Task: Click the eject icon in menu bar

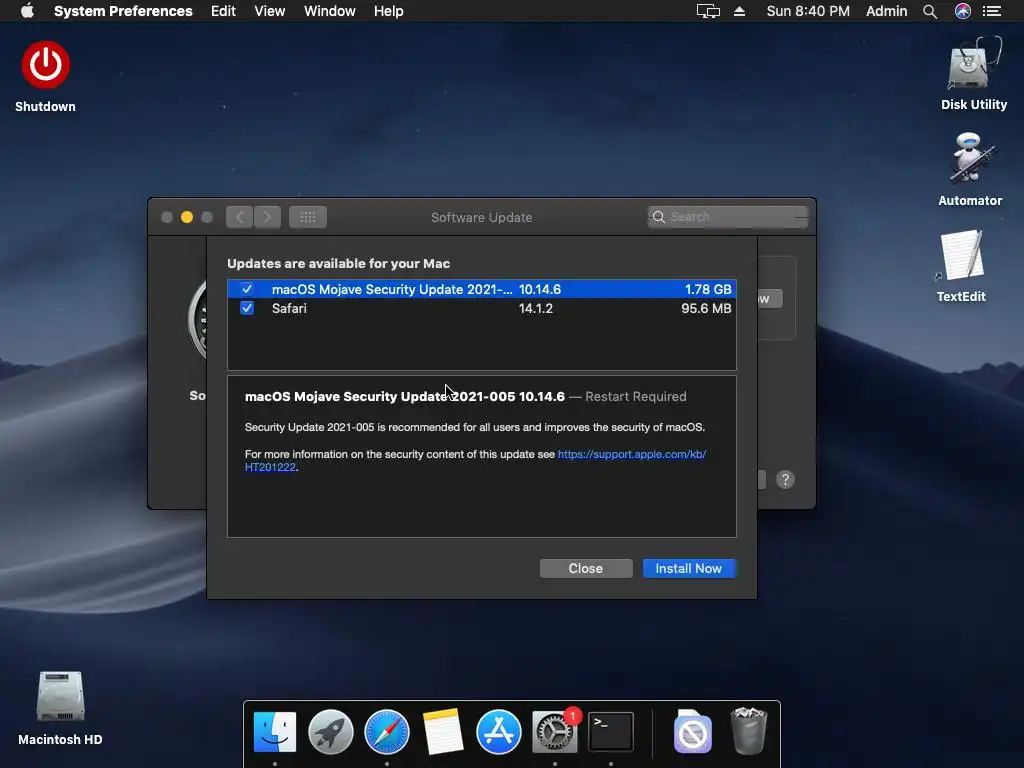Action: point(739,11)
